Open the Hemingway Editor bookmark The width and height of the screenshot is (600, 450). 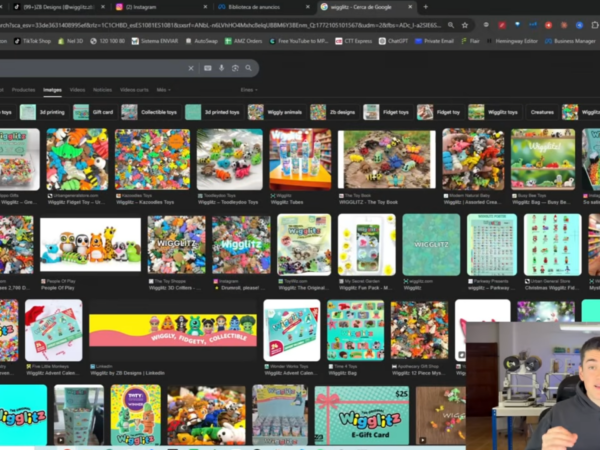[512, 41]
